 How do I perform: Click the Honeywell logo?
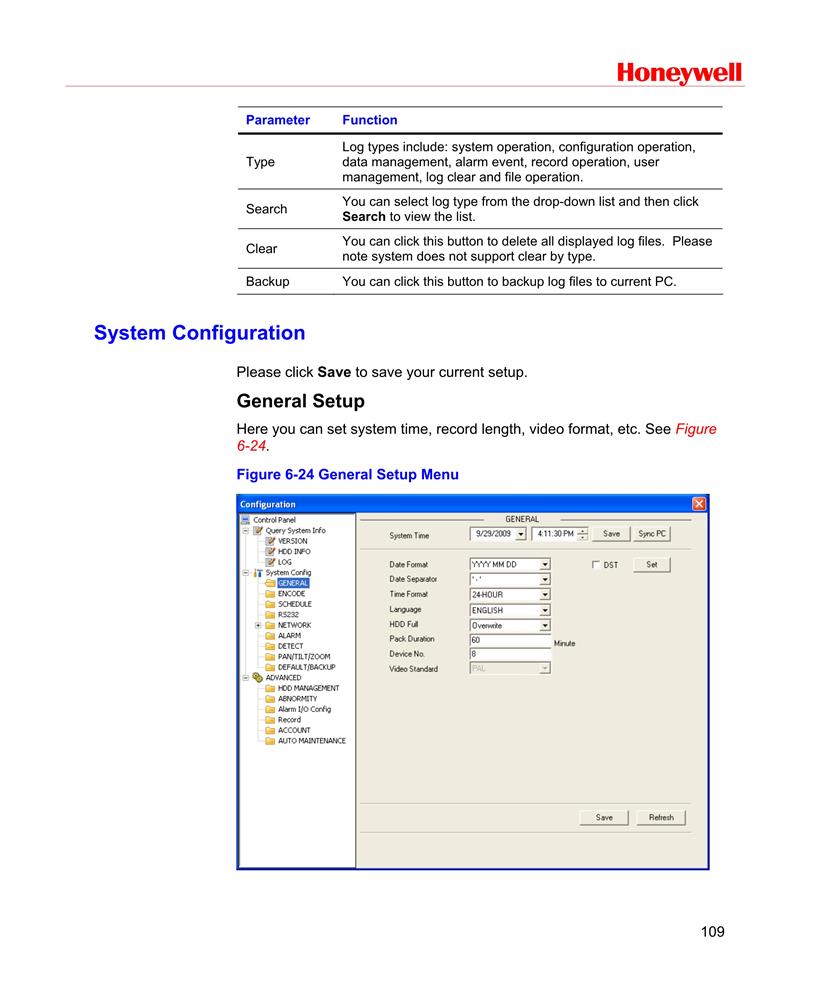(679, 73)
